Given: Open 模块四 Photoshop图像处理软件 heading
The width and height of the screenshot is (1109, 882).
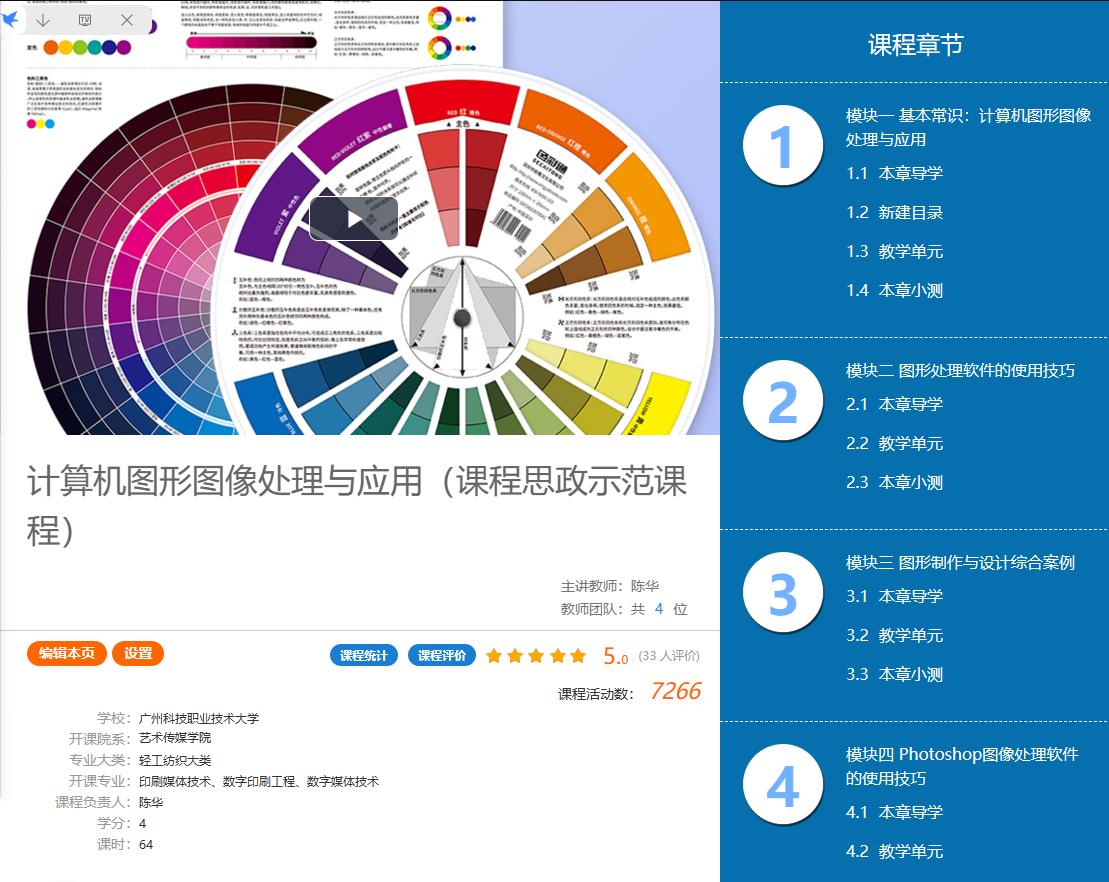Looking at the screenshot, I should coord(961,765).
